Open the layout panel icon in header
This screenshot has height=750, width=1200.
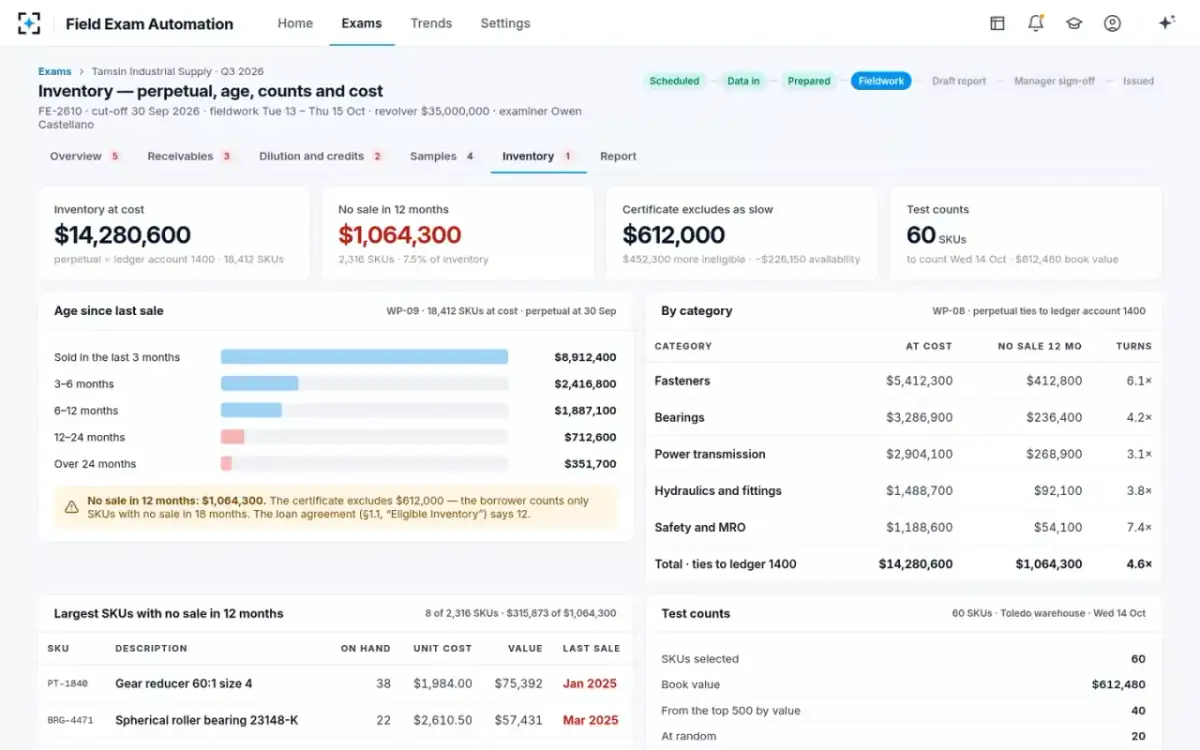pyautogui.click(x=997, y=23)
